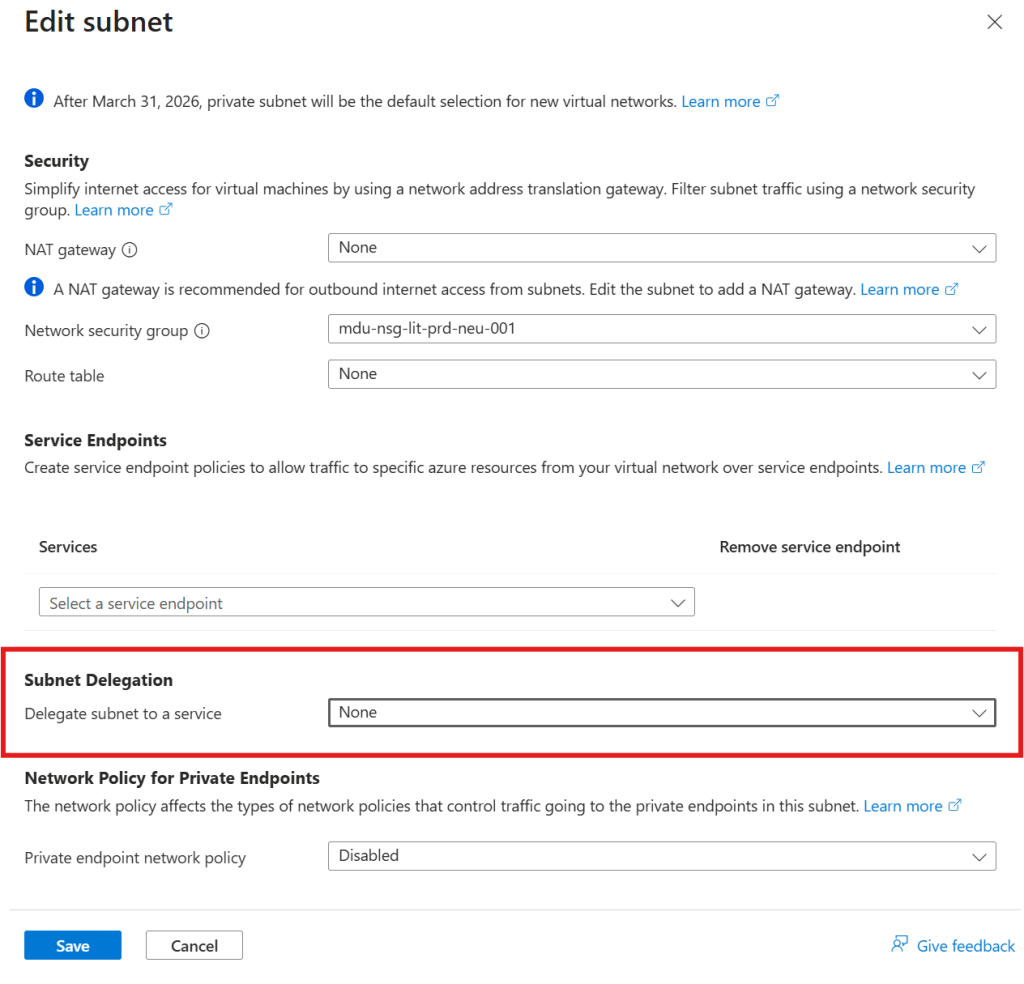Click the blue info icon beside March 31 notice
The height and width of the screenshot is (984, 1024).
tap(34, 98)
